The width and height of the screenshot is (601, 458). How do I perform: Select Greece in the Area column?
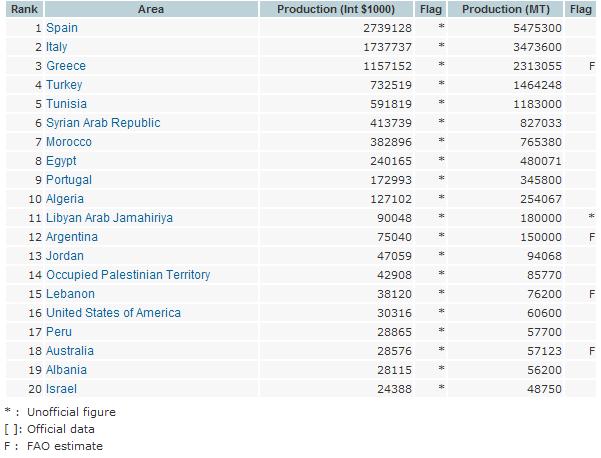pos(66,66)
